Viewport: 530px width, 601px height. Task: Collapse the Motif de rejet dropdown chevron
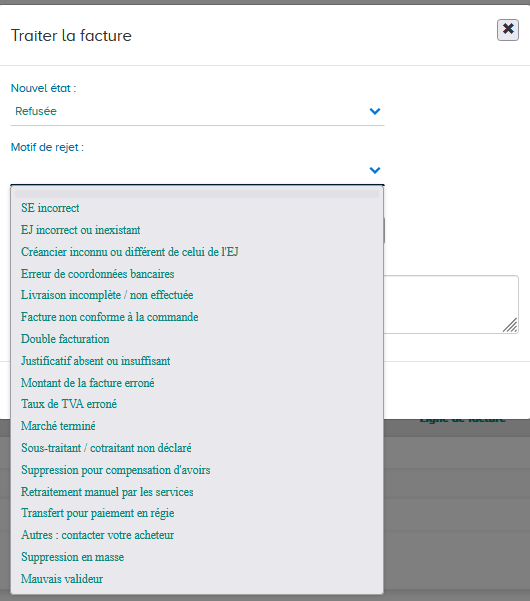click(x=374, y=170)
